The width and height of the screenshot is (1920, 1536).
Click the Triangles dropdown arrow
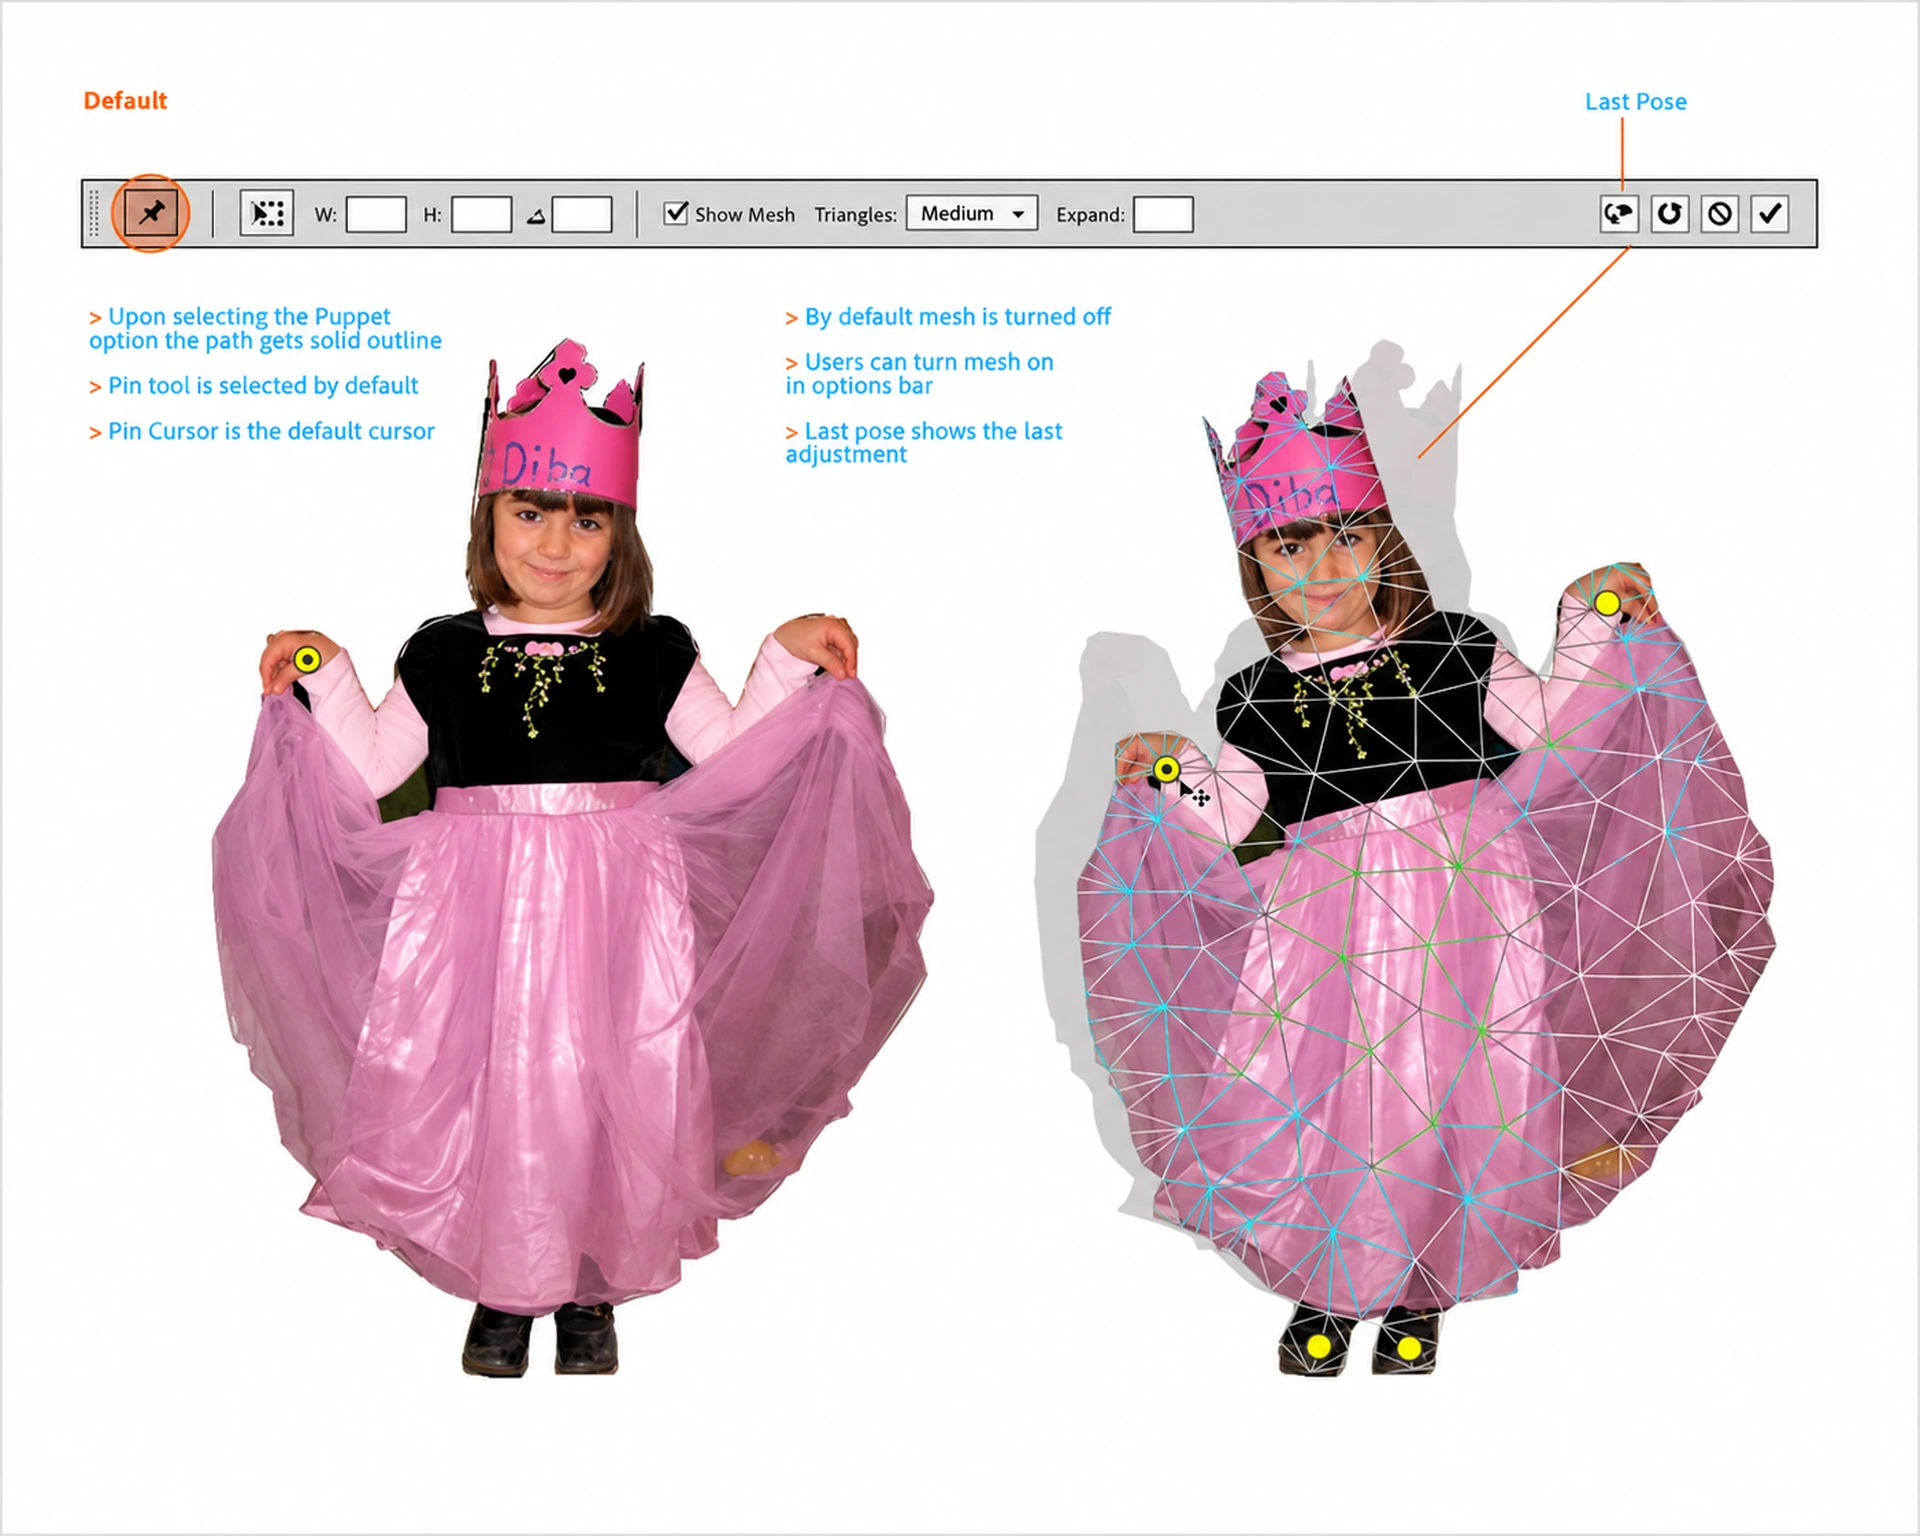tap(1018, 215)
